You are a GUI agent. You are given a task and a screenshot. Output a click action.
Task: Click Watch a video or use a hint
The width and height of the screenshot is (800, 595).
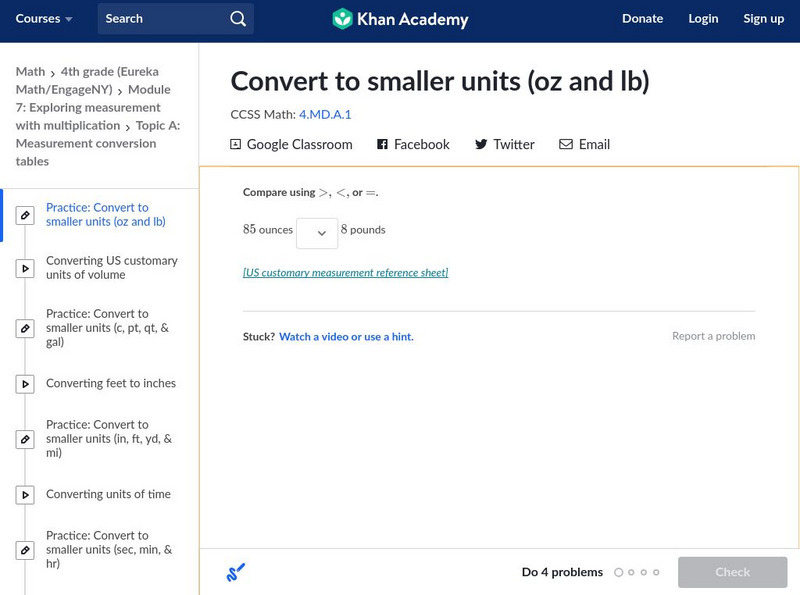pos(346,337)
